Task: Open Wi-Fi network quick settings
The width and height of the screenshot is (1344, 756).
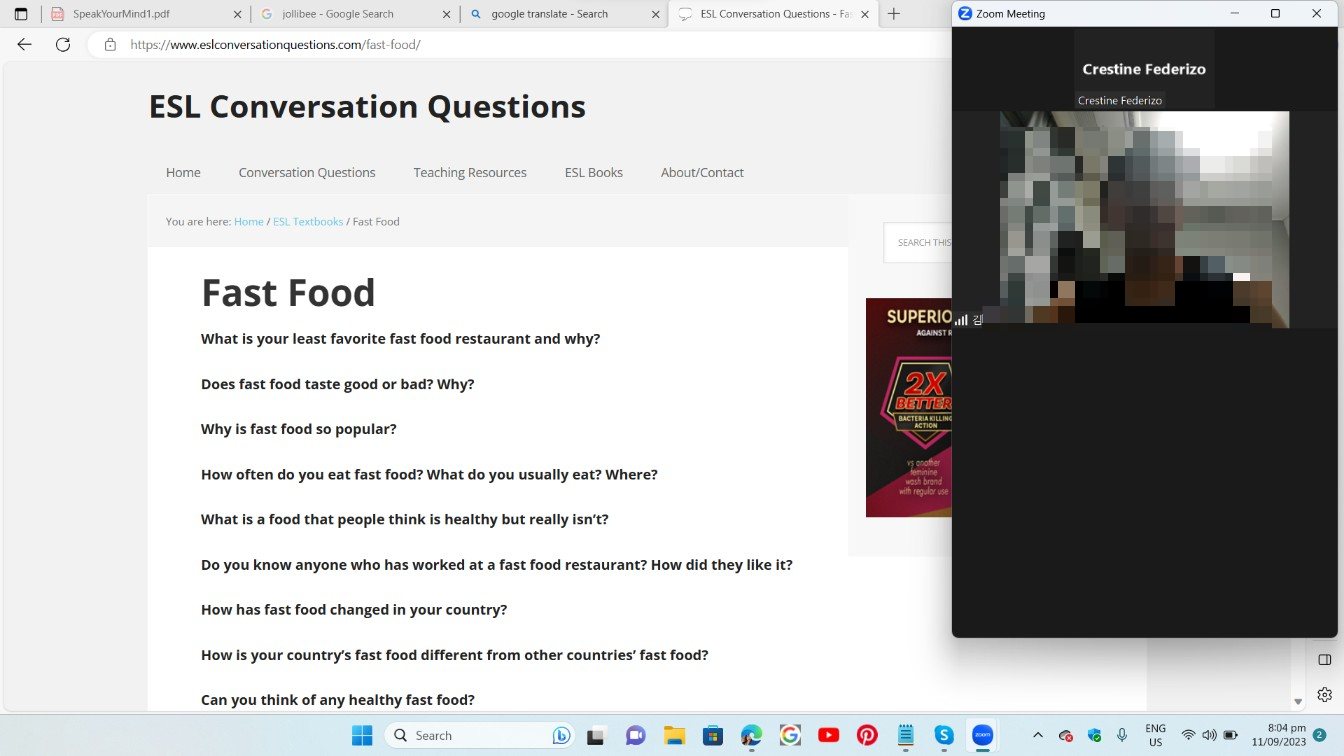Action: (x=1188, y=735)
